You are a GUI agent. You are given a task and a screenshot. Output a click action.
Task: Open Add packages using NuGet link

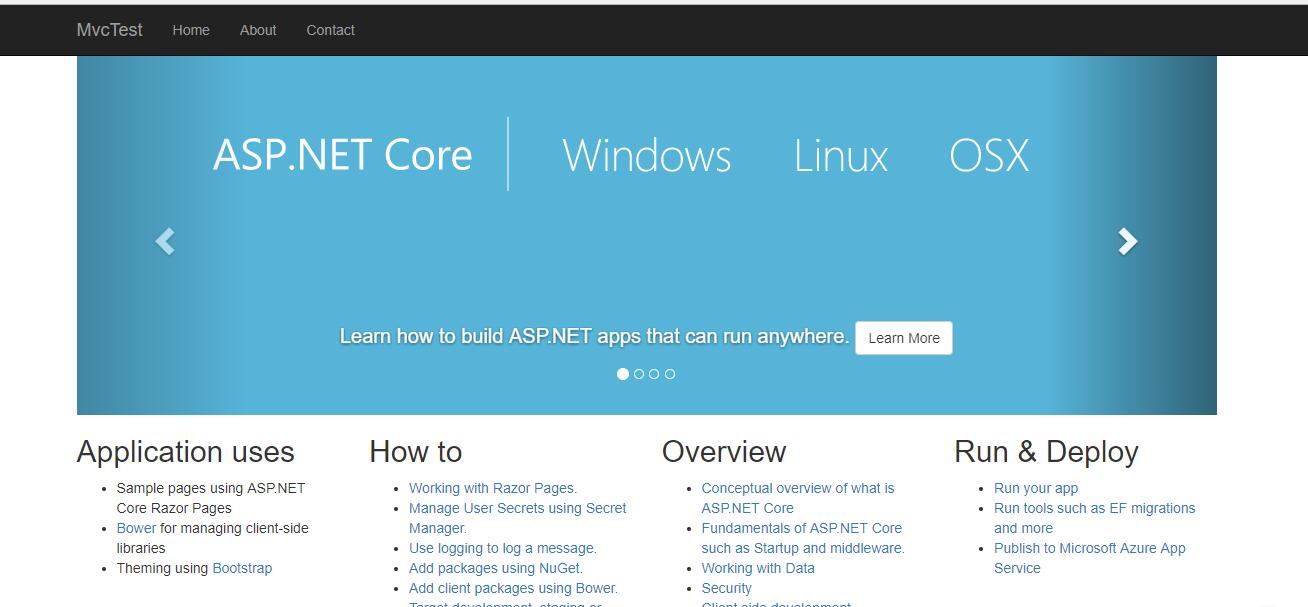click(495, 568)
